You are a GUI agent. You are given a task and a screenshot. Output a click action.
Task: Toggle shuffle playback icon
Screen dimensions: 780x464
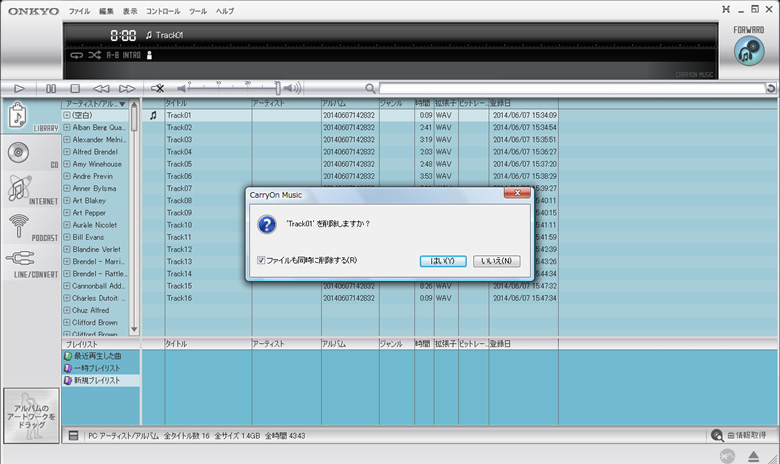click(93, 55)
